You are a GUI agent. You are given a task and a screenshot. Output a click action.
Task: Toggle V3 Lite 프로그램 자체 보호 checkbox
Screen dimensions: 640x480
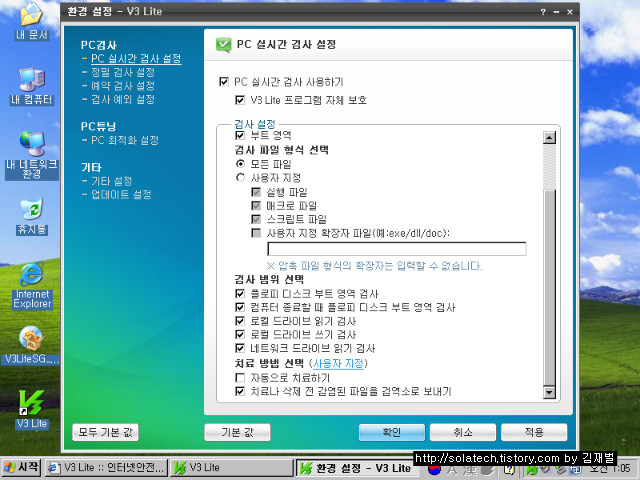point(240,100)
